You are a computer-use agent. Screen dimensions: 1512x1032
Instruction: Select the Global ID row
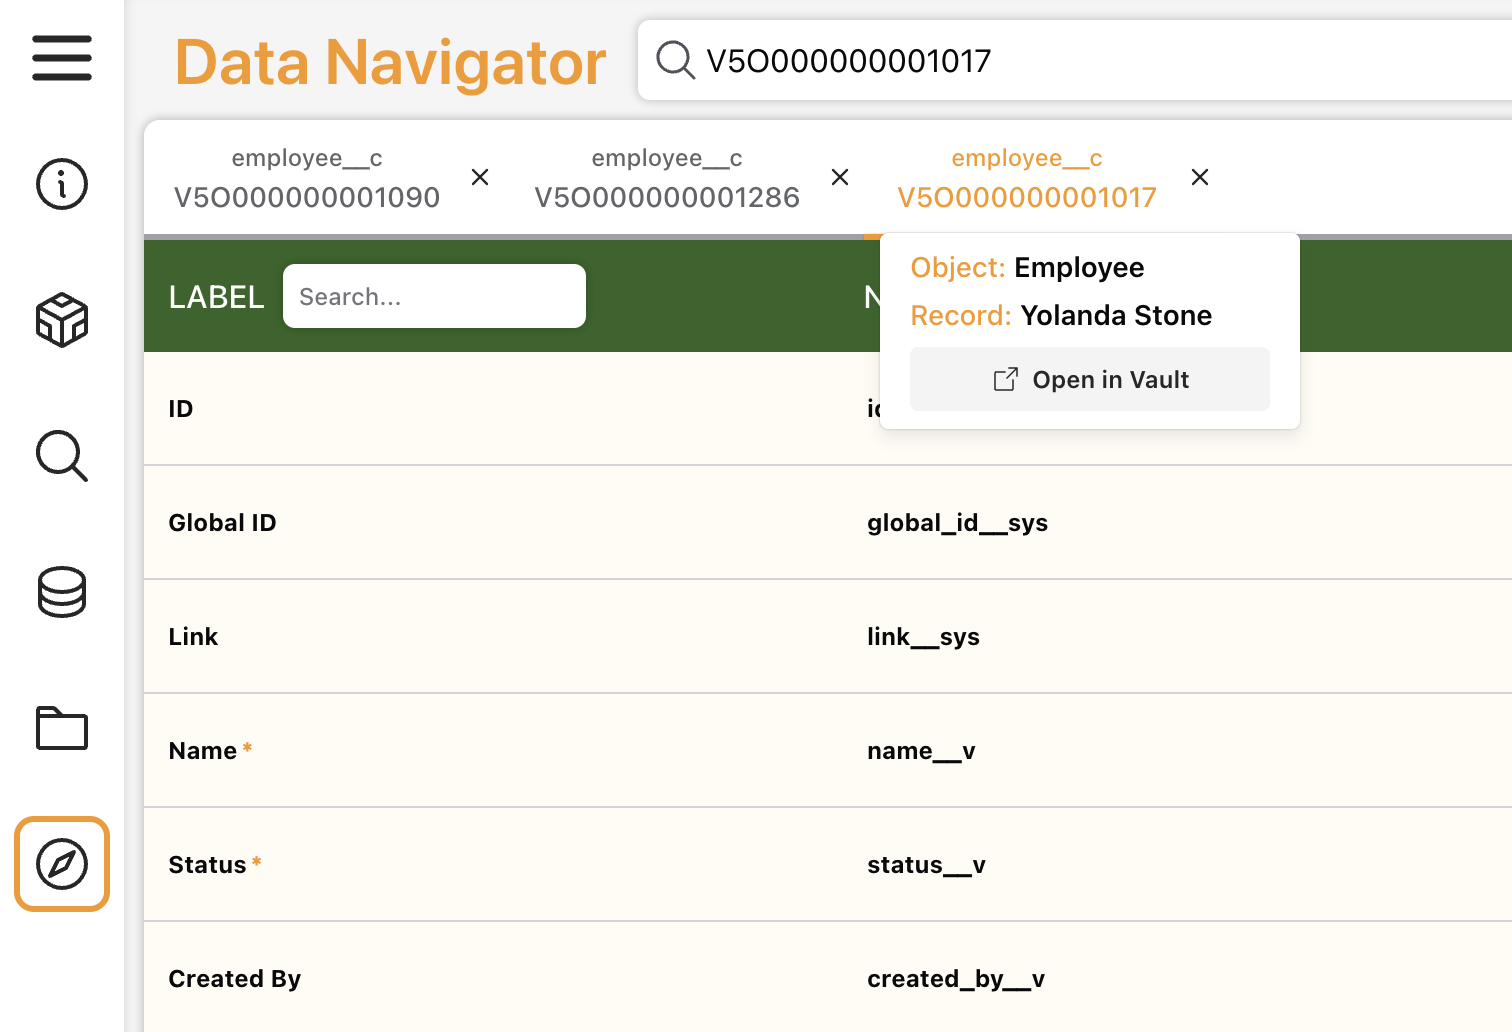[x=500, y=523]
